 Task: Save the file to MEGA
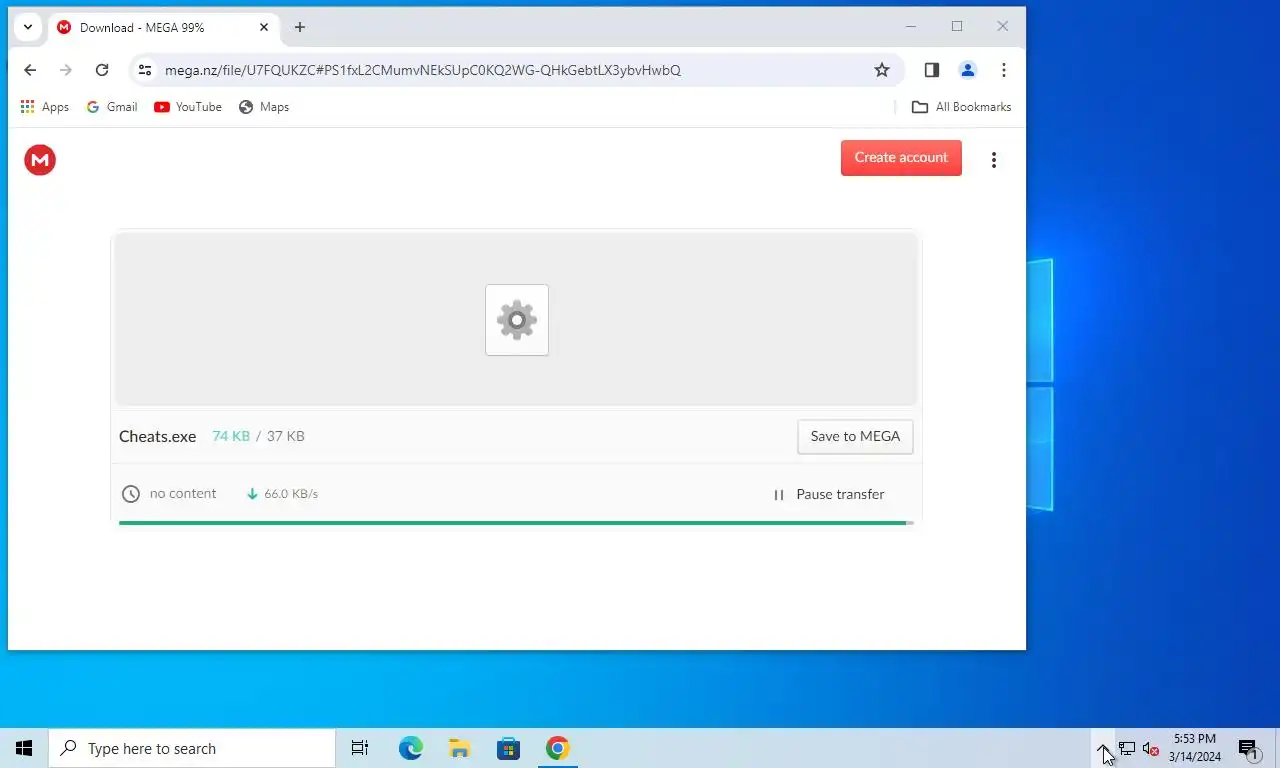(x=855, y=436)
